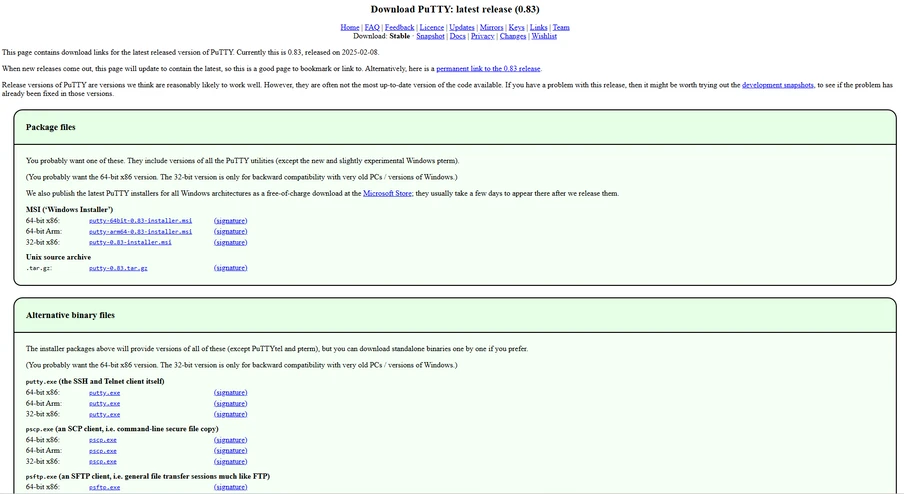The image size is (904, 494).
Task: Open signature for the .tar.gz source archive
Action: coord(230,268)
